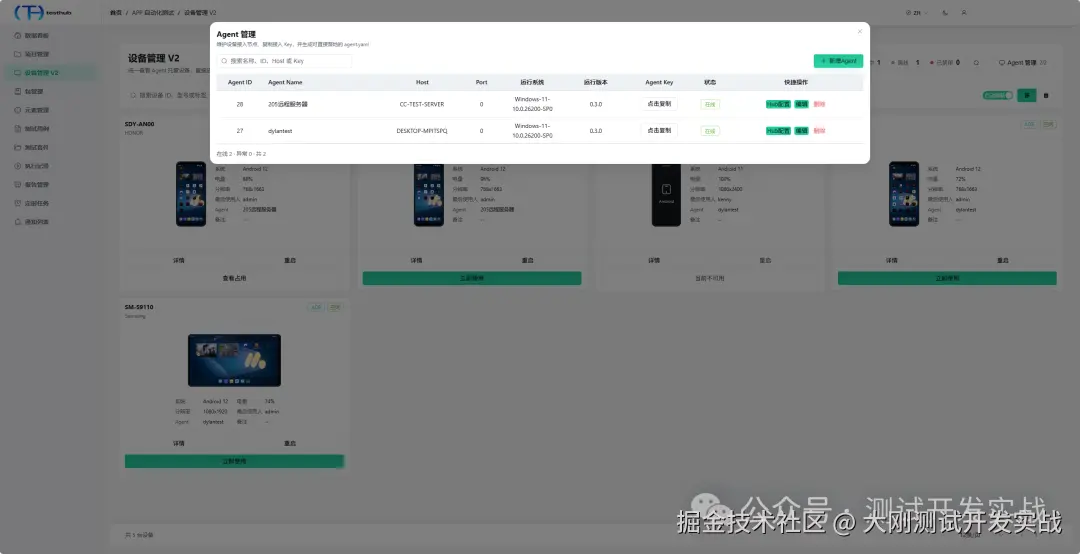
Task: Open the eighth sidebar item with play icon
Action: point(32,165)
